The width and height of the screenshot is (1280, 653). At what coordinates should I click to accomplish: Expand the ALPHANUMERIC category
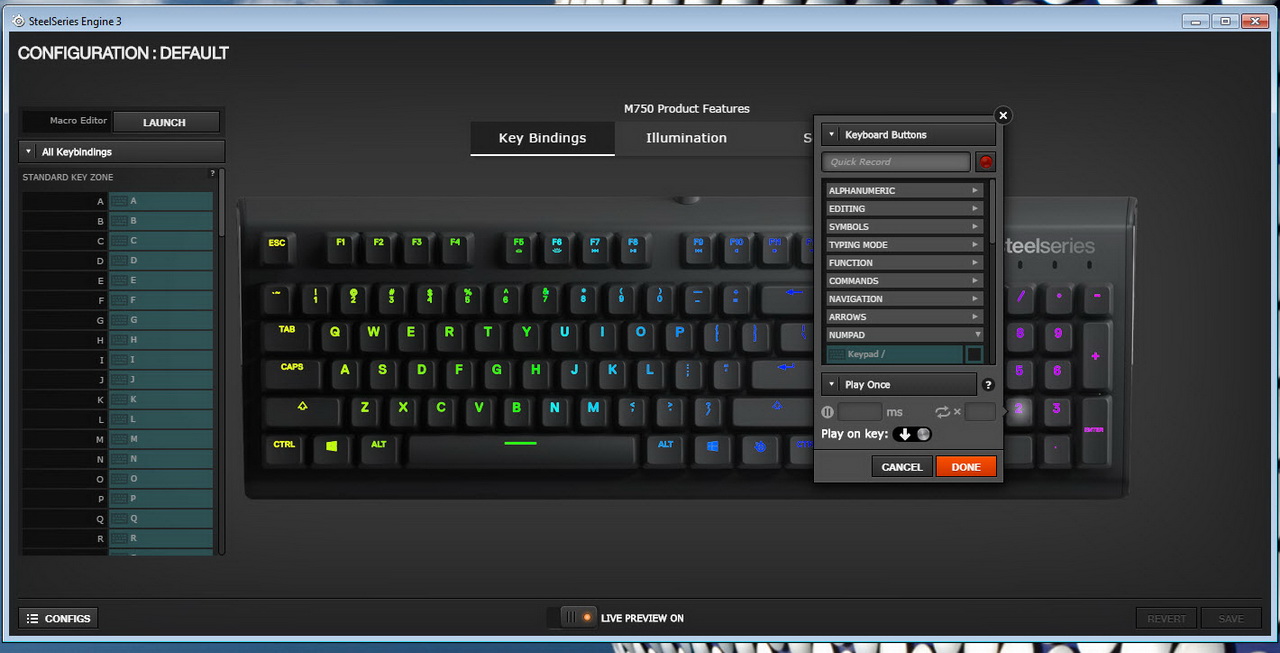[904, 191]
